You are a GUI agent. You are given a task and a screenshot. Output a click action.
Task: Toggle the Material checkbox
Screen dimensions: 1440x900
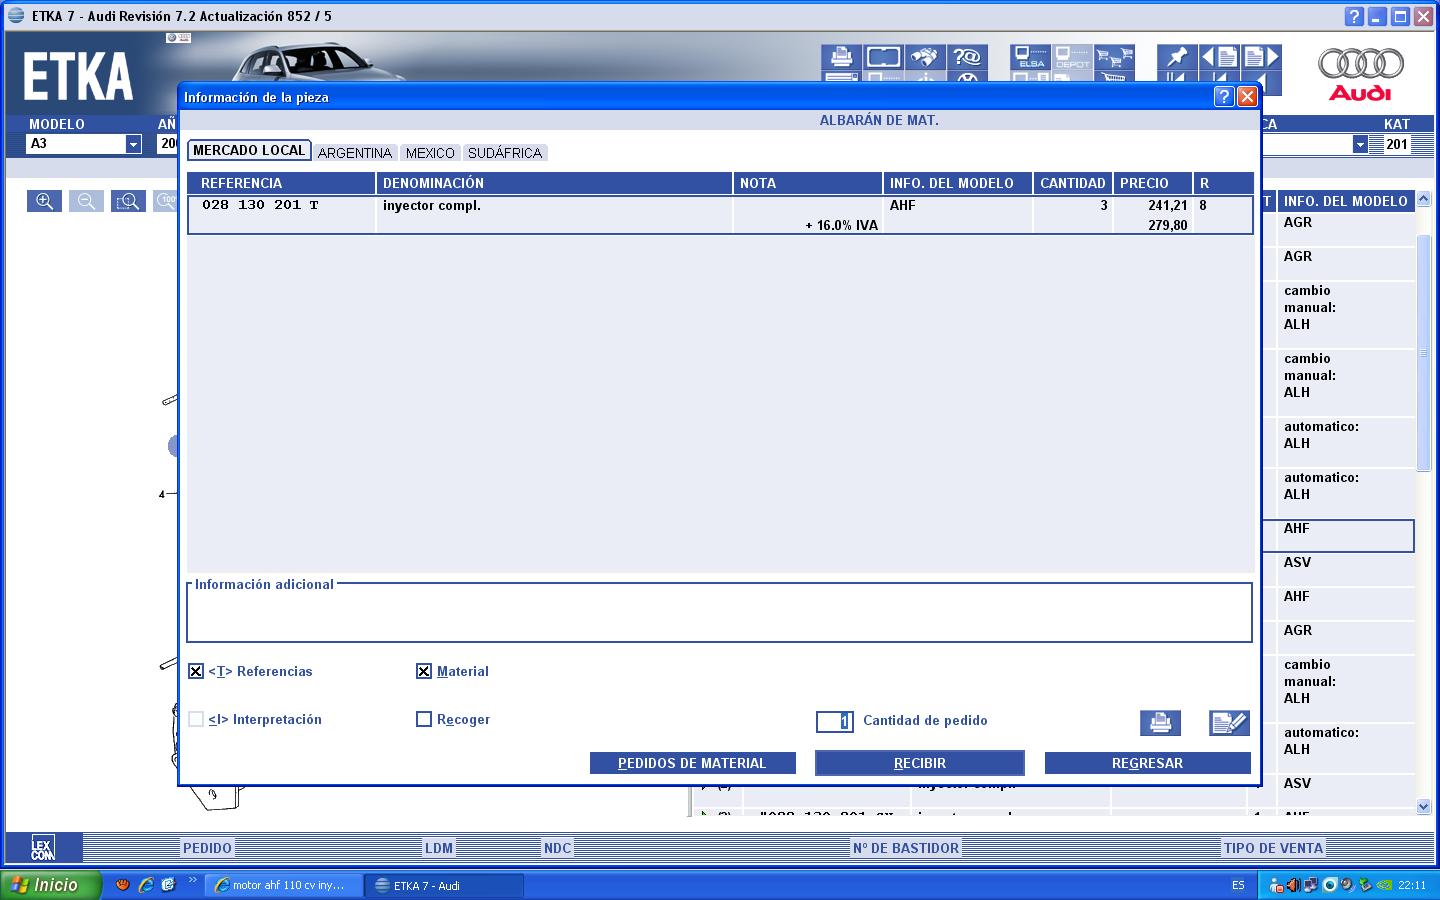tap(424, 671)
